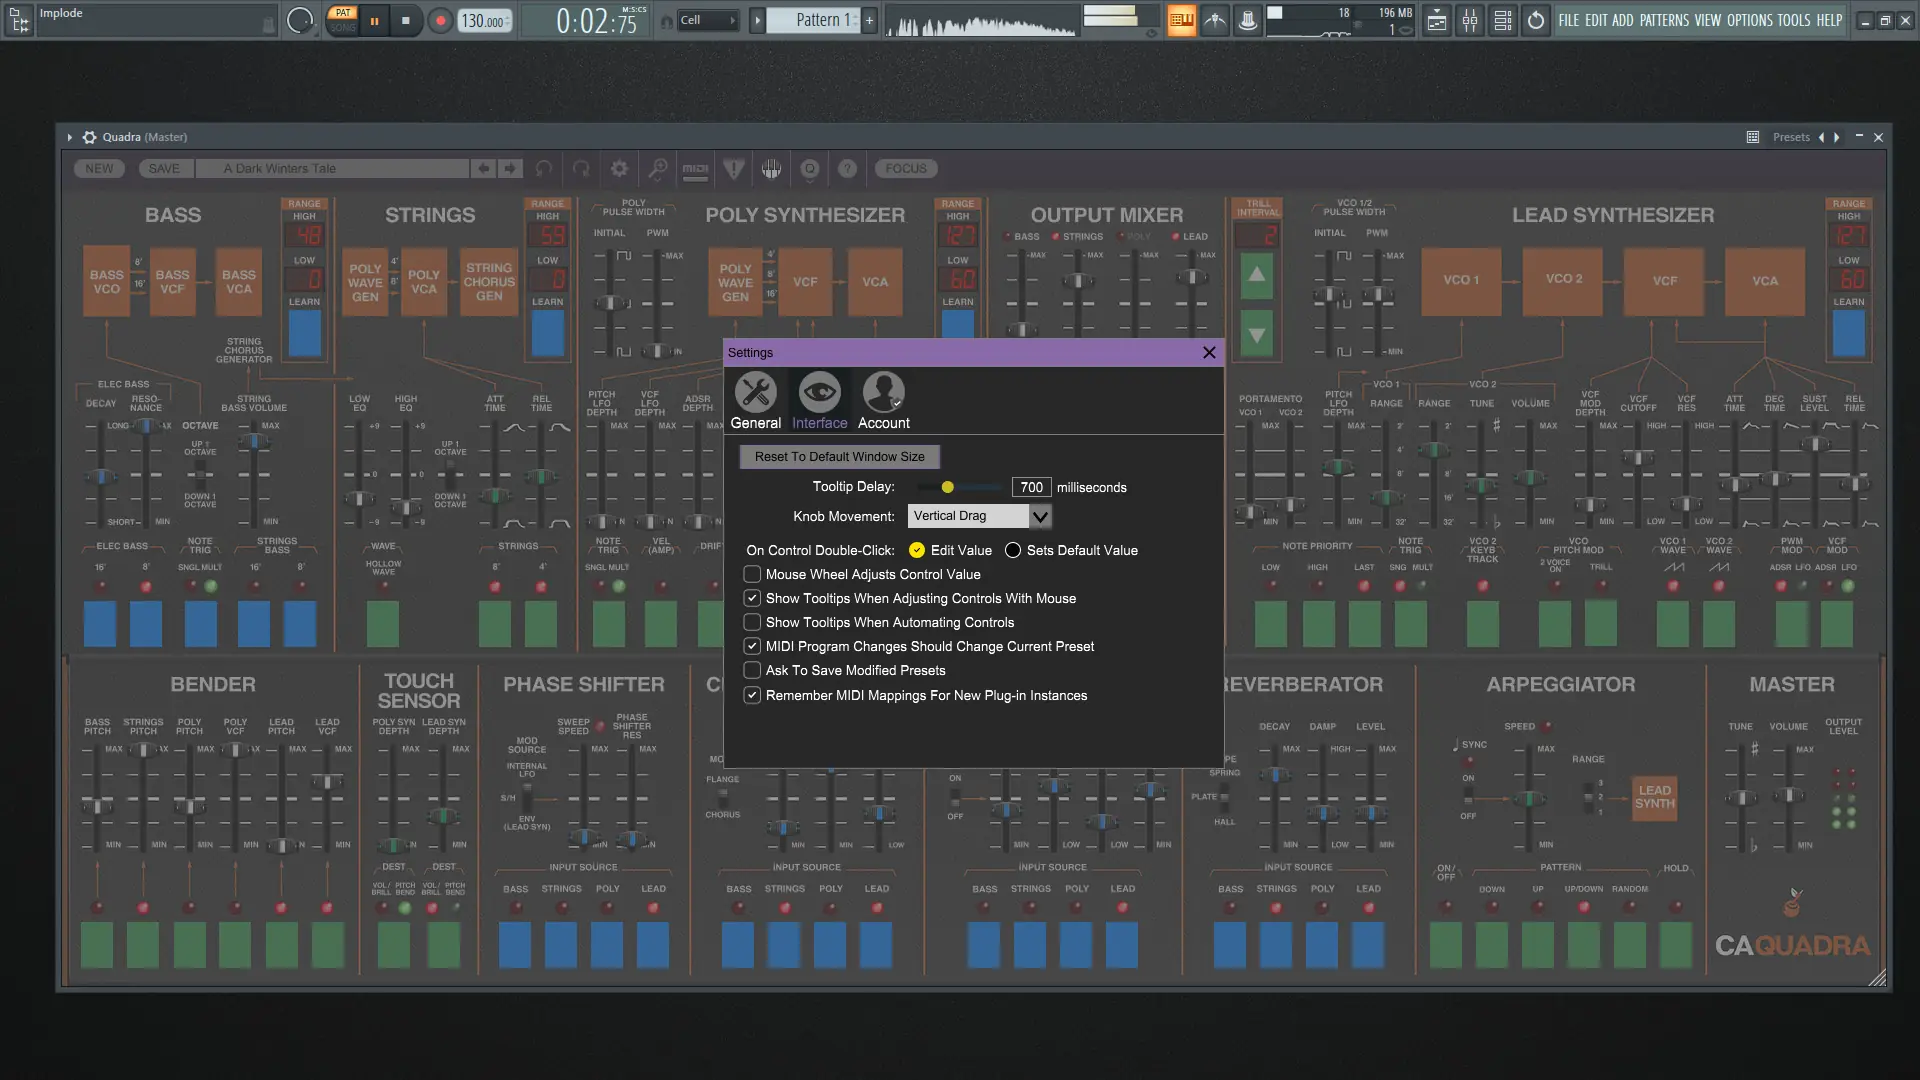Stop playback with the stop button
This screenshot has width=1920, height=1080.
(x=405, y=20)
